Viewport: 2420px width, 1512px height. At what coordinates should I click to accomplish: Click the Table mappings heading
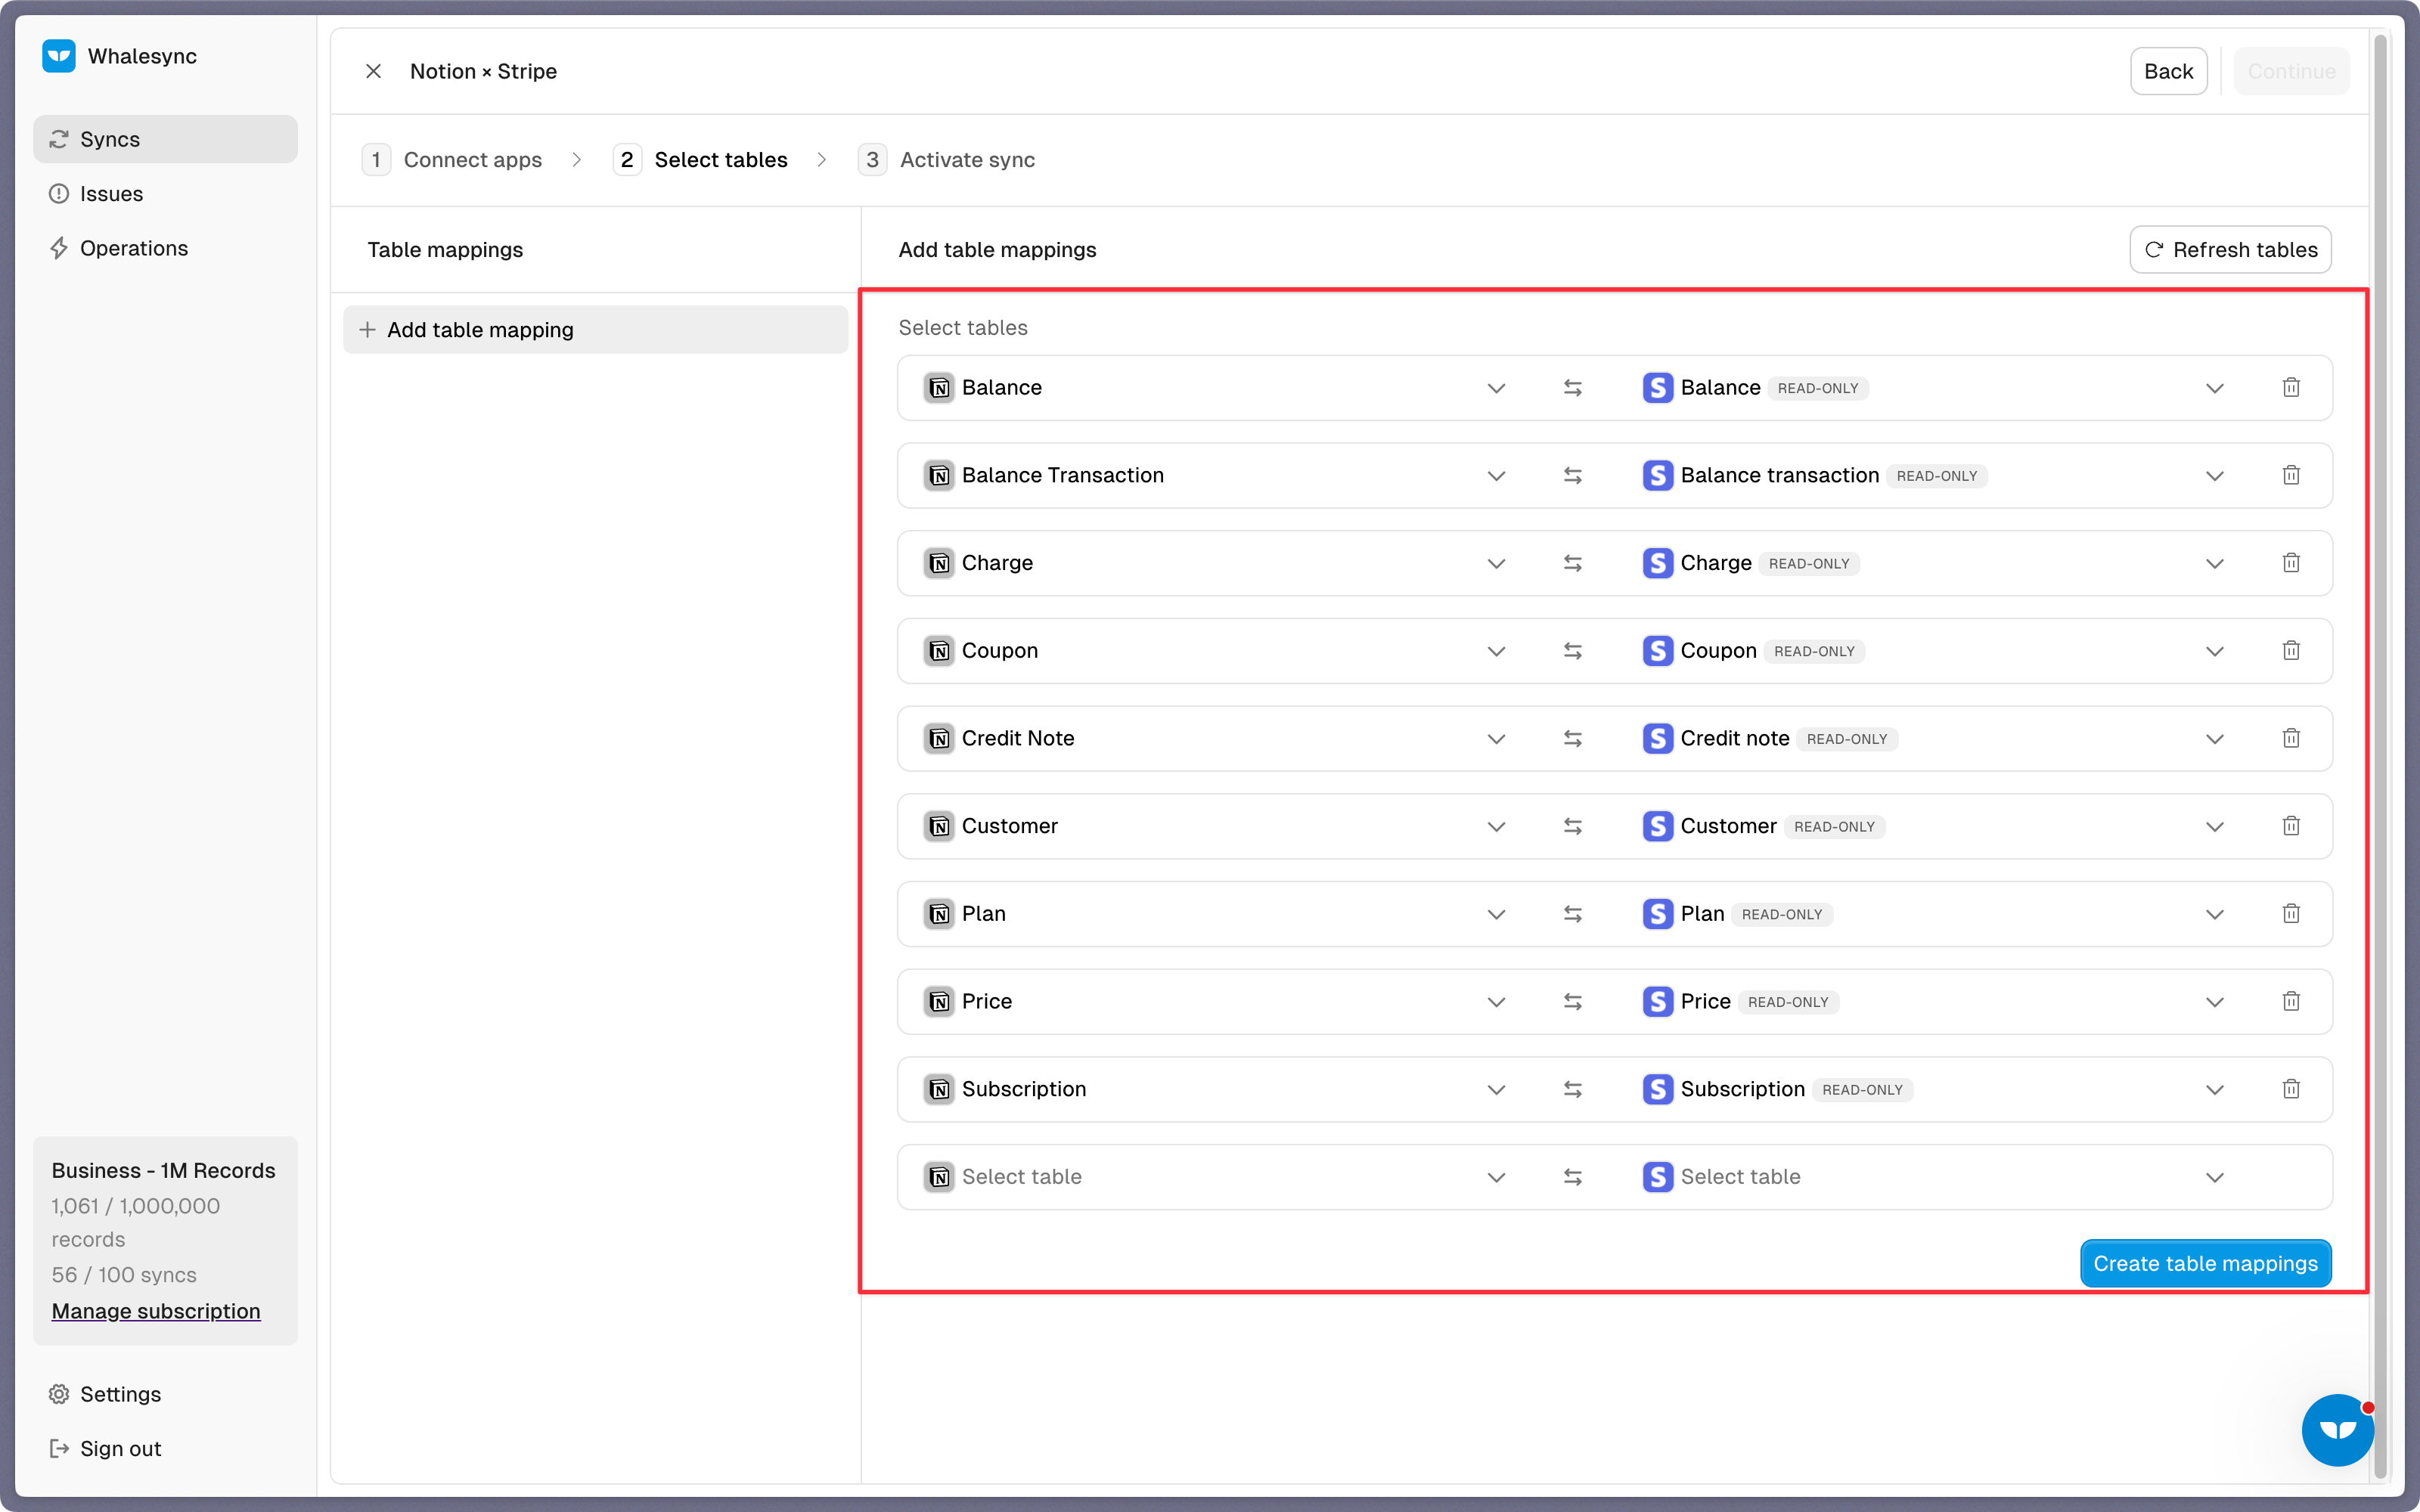tap(445, 250)
